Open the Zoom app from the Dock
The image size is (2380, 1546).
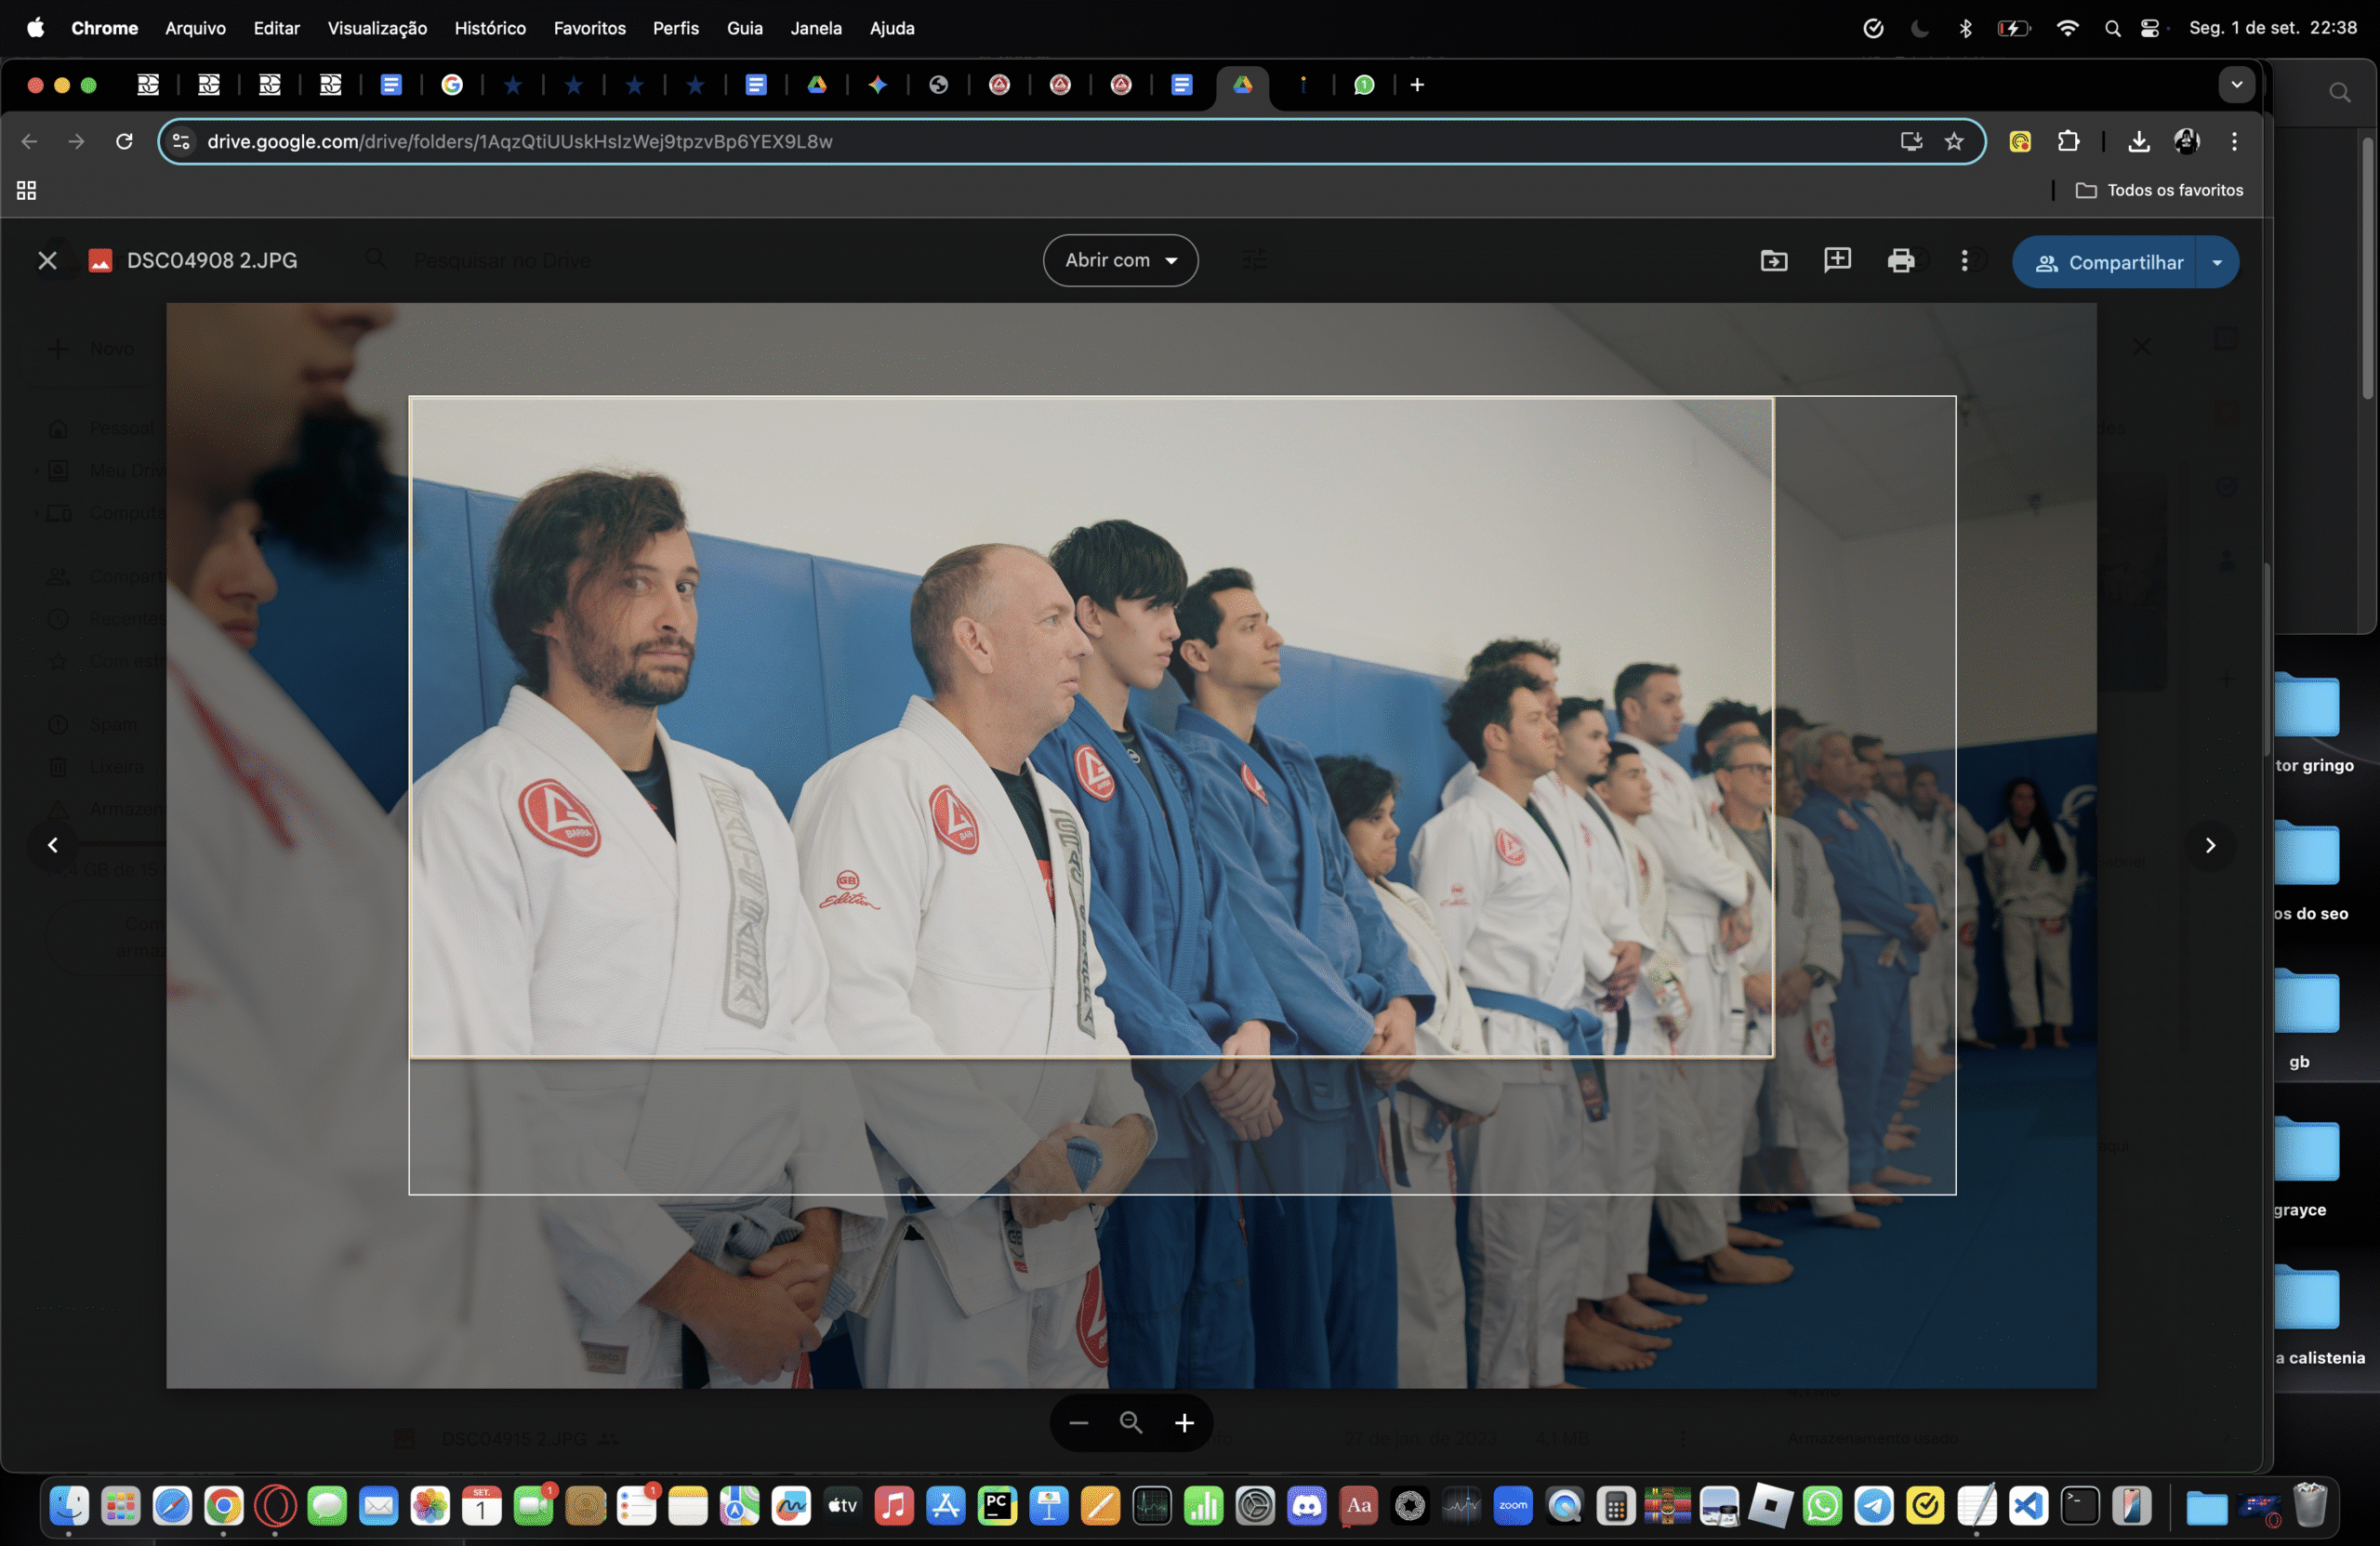point(1513,1506)
